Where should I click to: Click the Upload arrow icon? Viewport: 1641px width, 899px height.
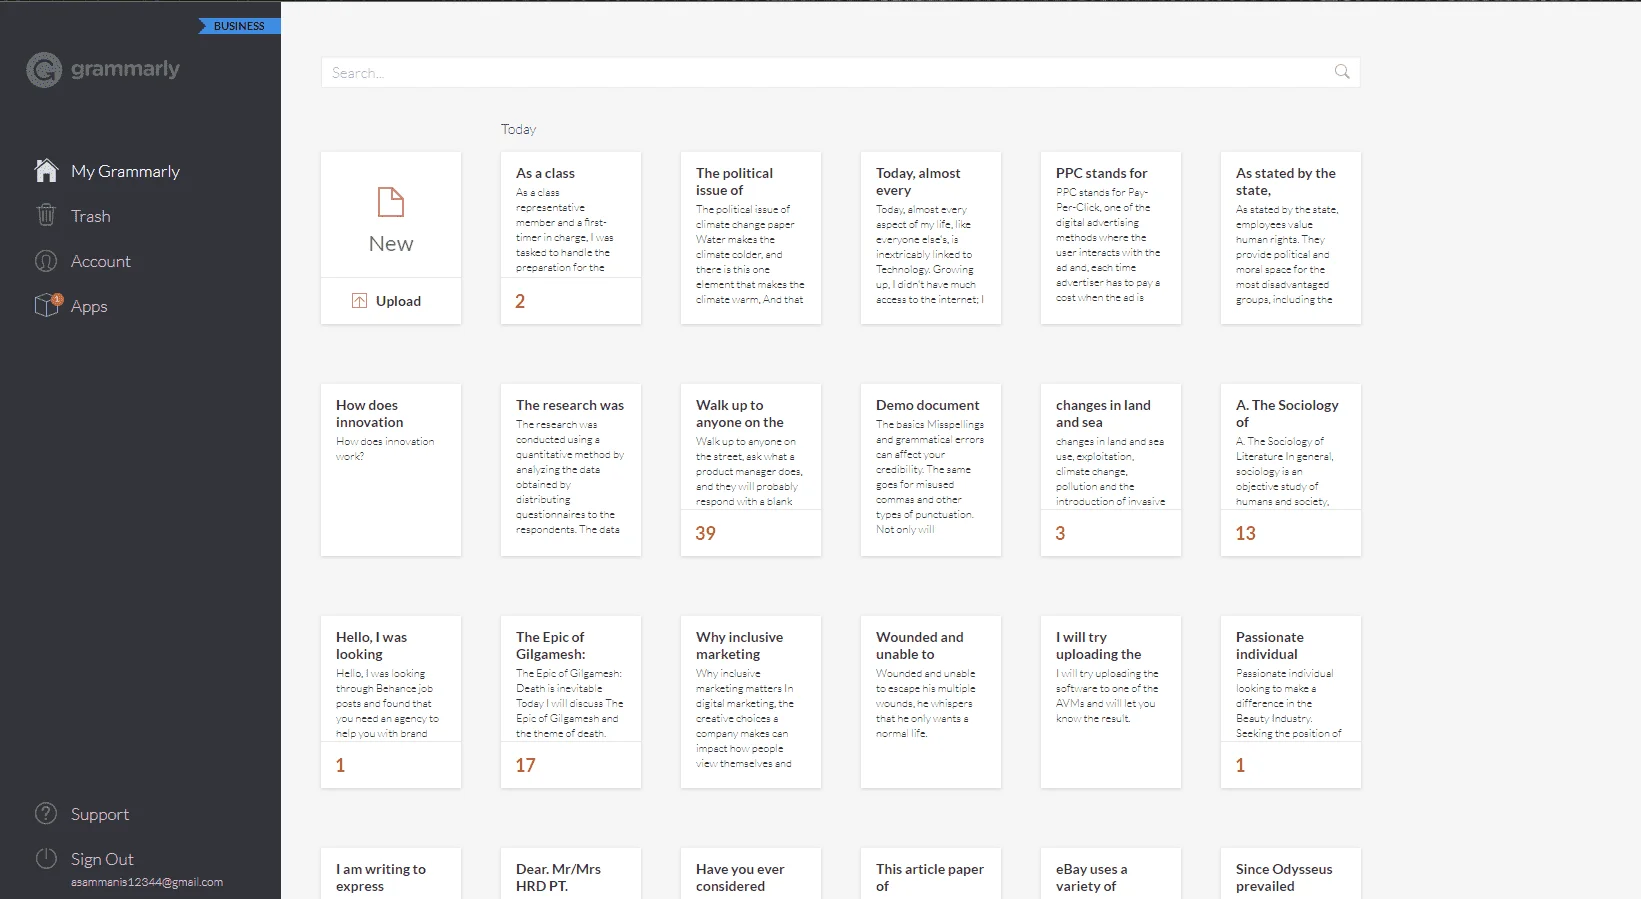359,301
